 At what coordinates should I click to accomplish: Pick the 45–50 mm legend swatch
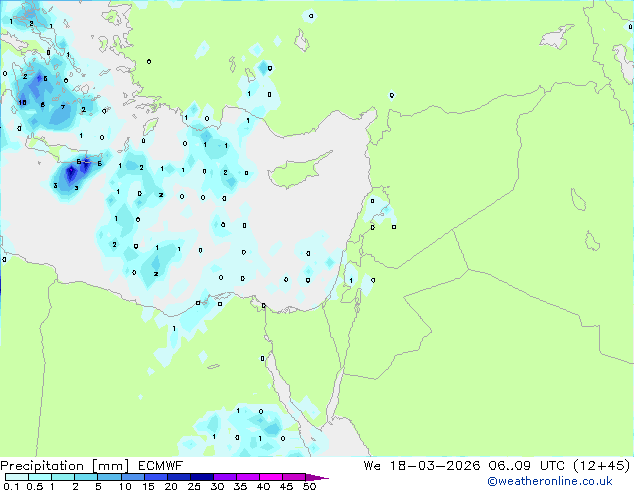click(x=294, y=477)
